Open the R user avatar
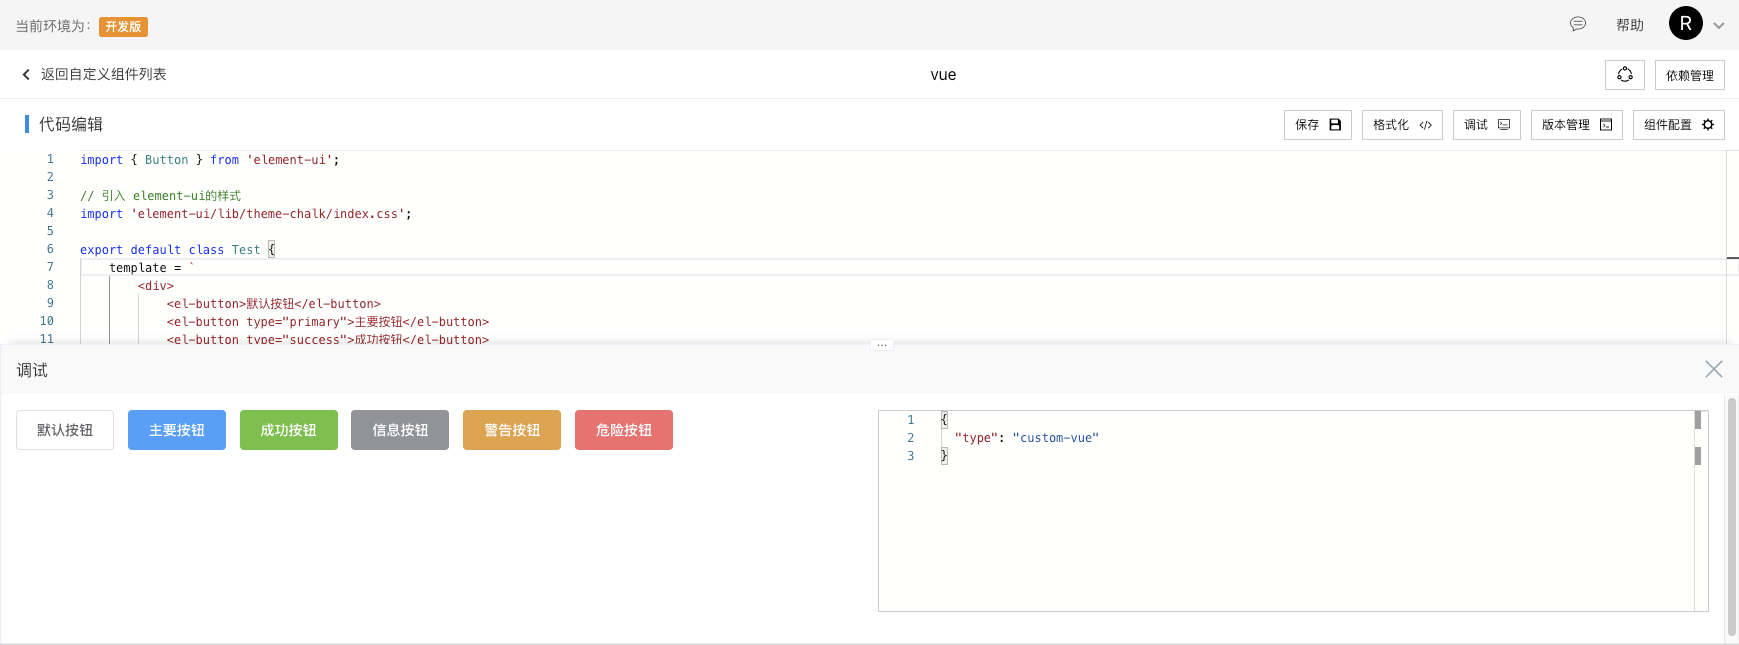 click(x=1686, y=23)
